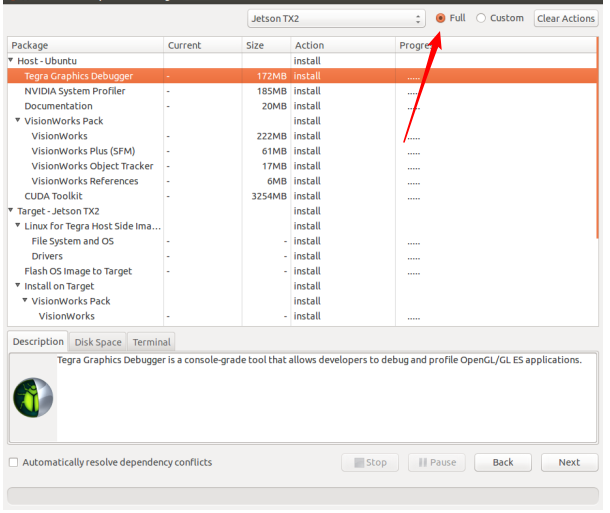Image resolution: width=610 pixels, height=513 pixels.
Task: Sort by the Size column header
Action: 266,45
